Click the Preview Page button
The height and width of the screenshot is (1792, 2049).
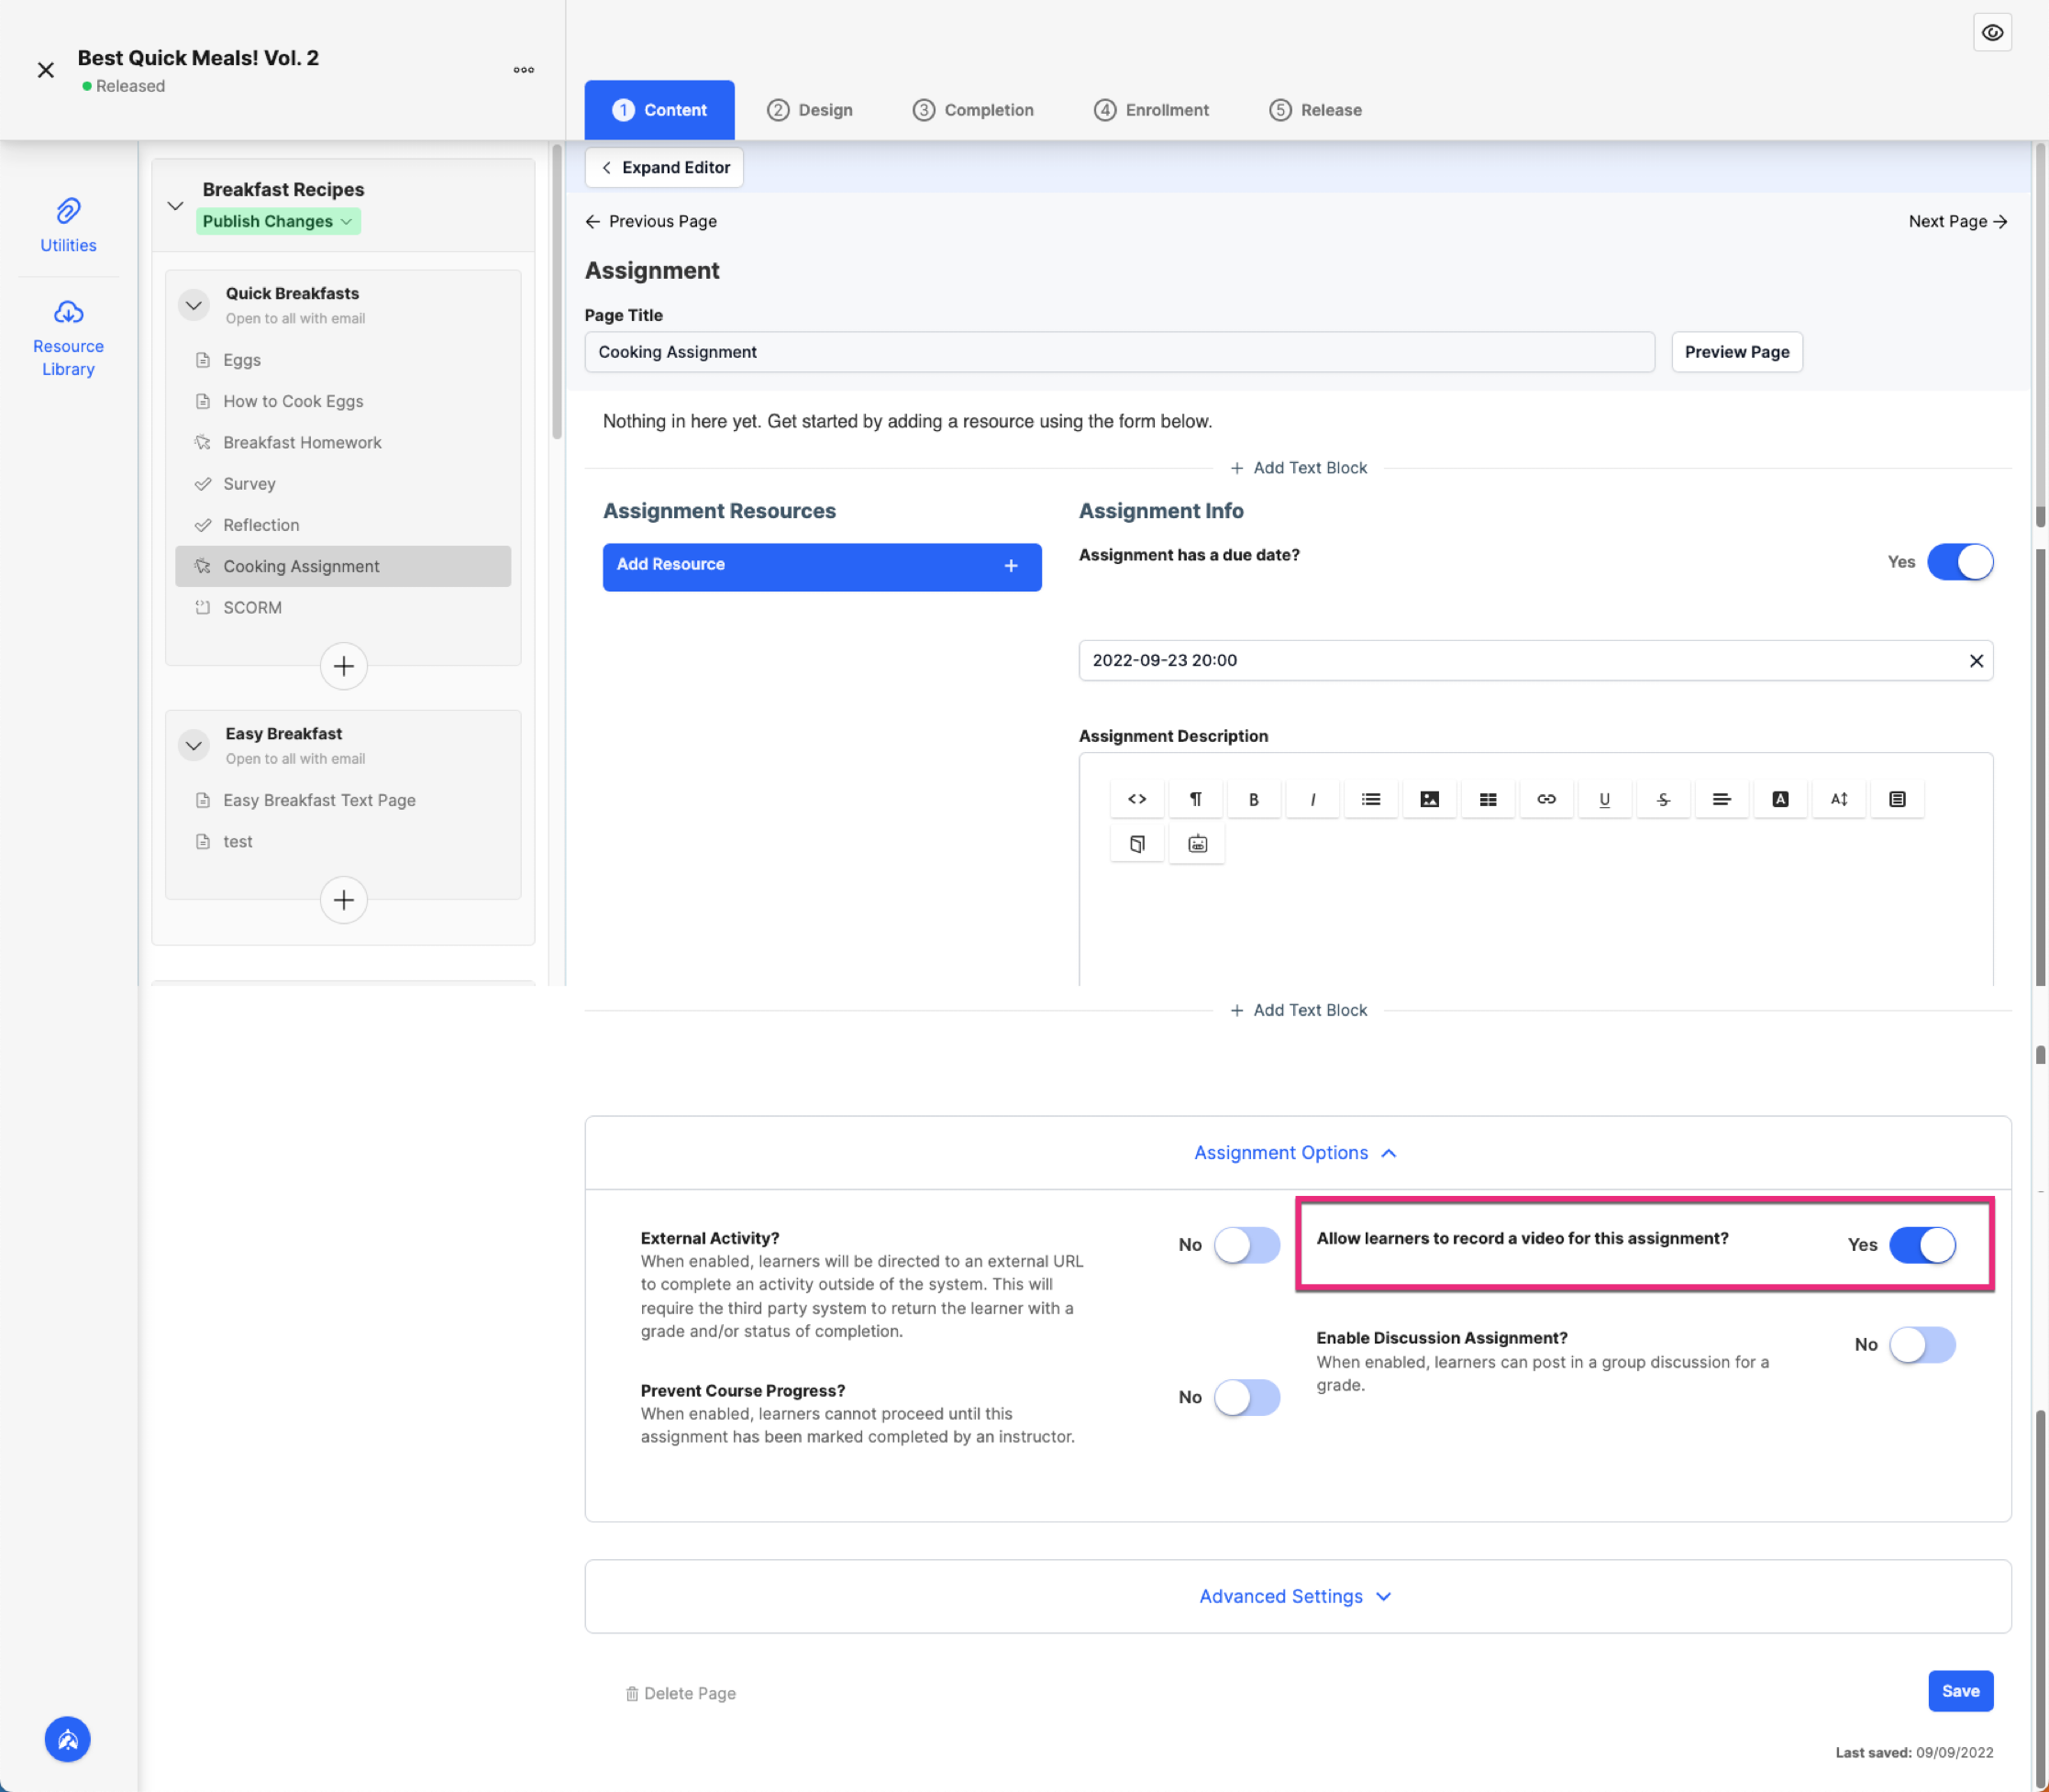[1736, 352]
